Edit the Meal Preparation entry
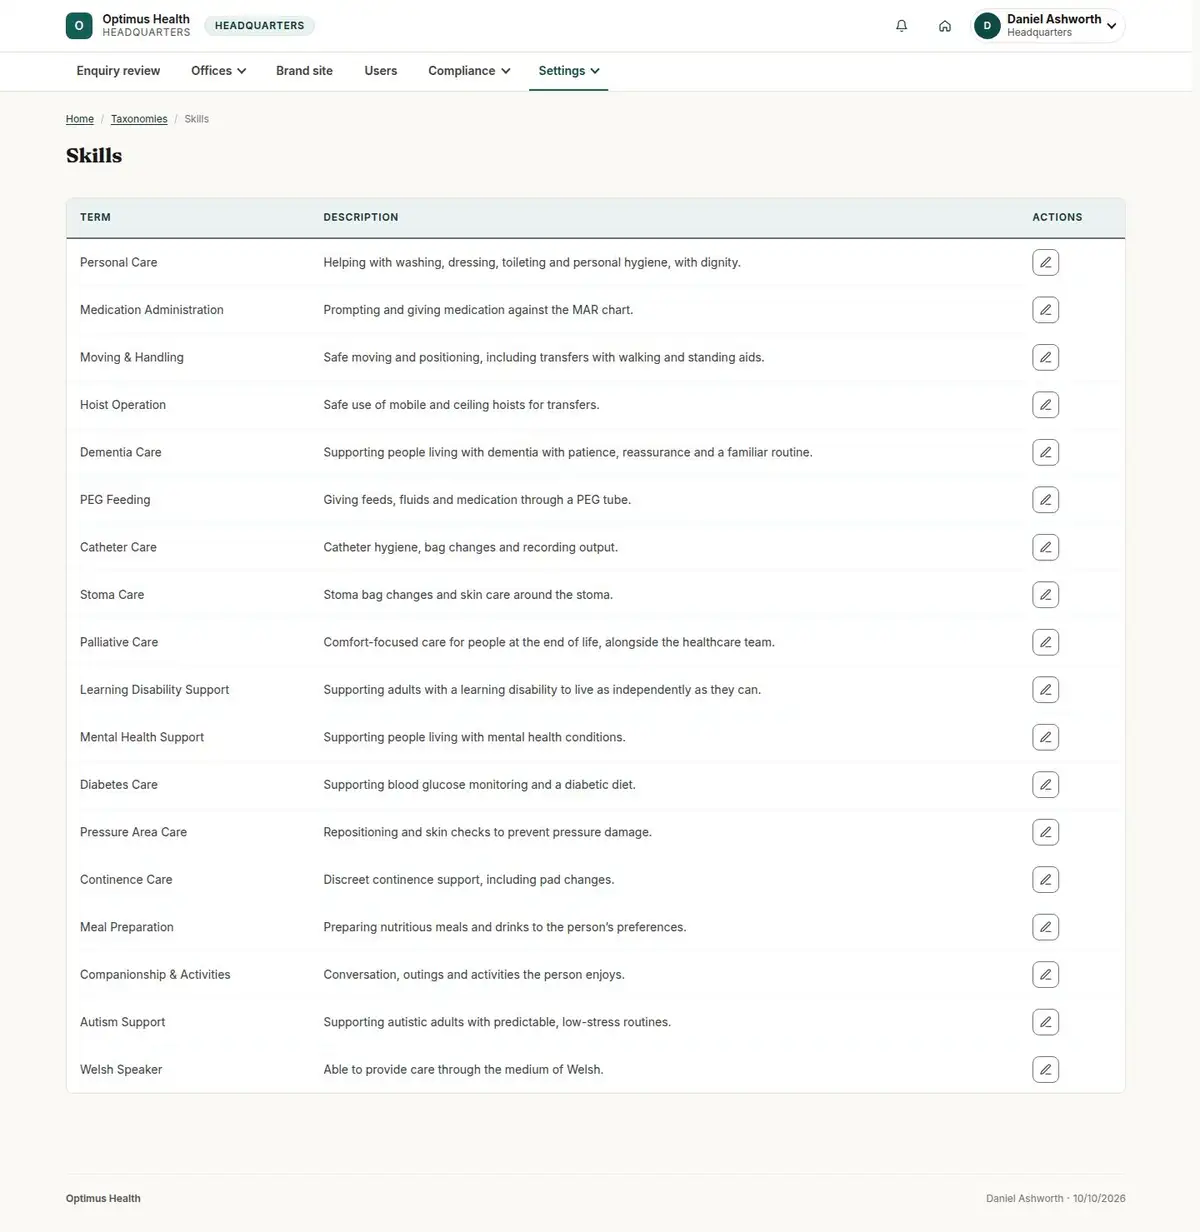Viewport: 1200px width, 1232px height. pos(1045,927)
